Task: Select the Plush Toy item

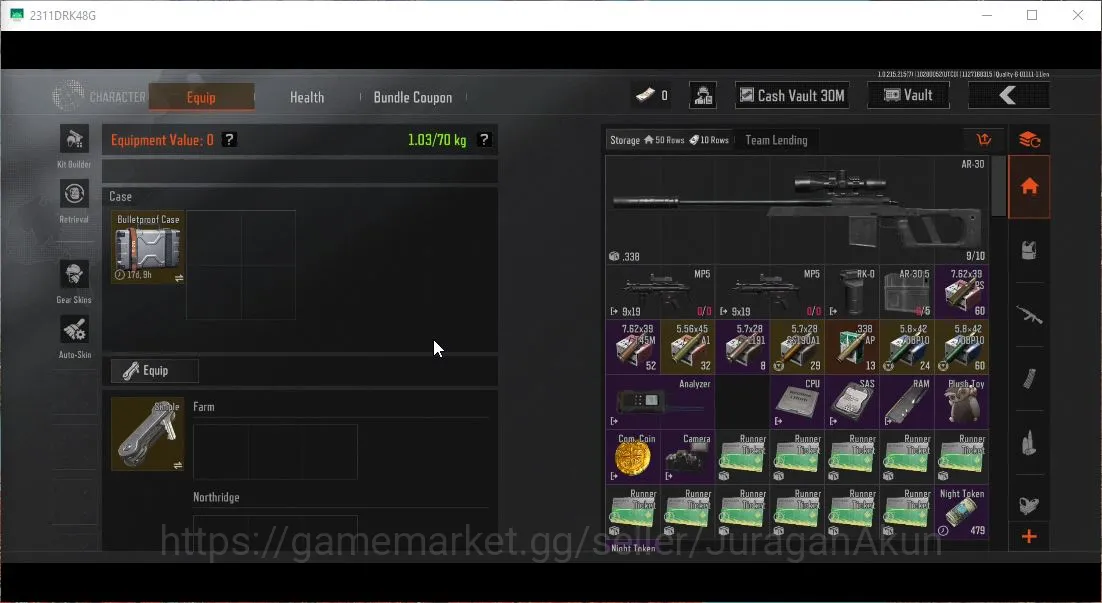Action: click(x=962, y=401)
